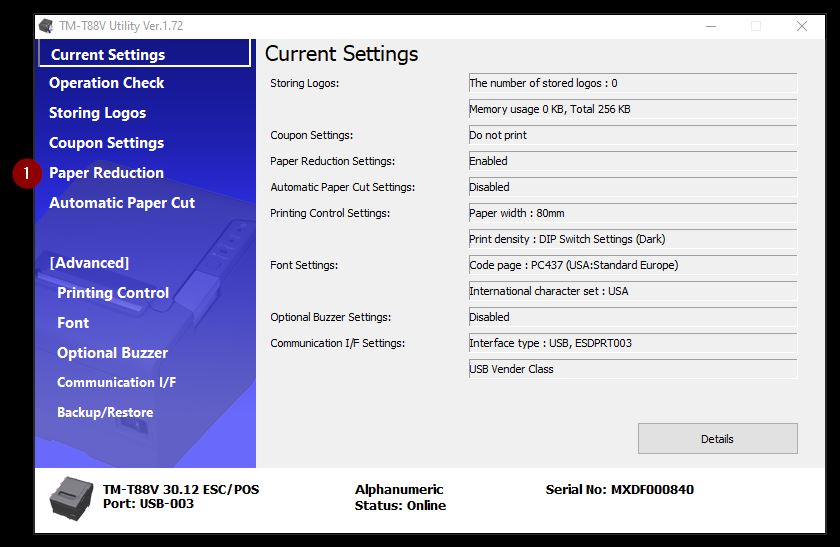Click Paper Reduction 'Enabled' value field
The height and width of the screenshot is (547, 840).
point(633,161)
